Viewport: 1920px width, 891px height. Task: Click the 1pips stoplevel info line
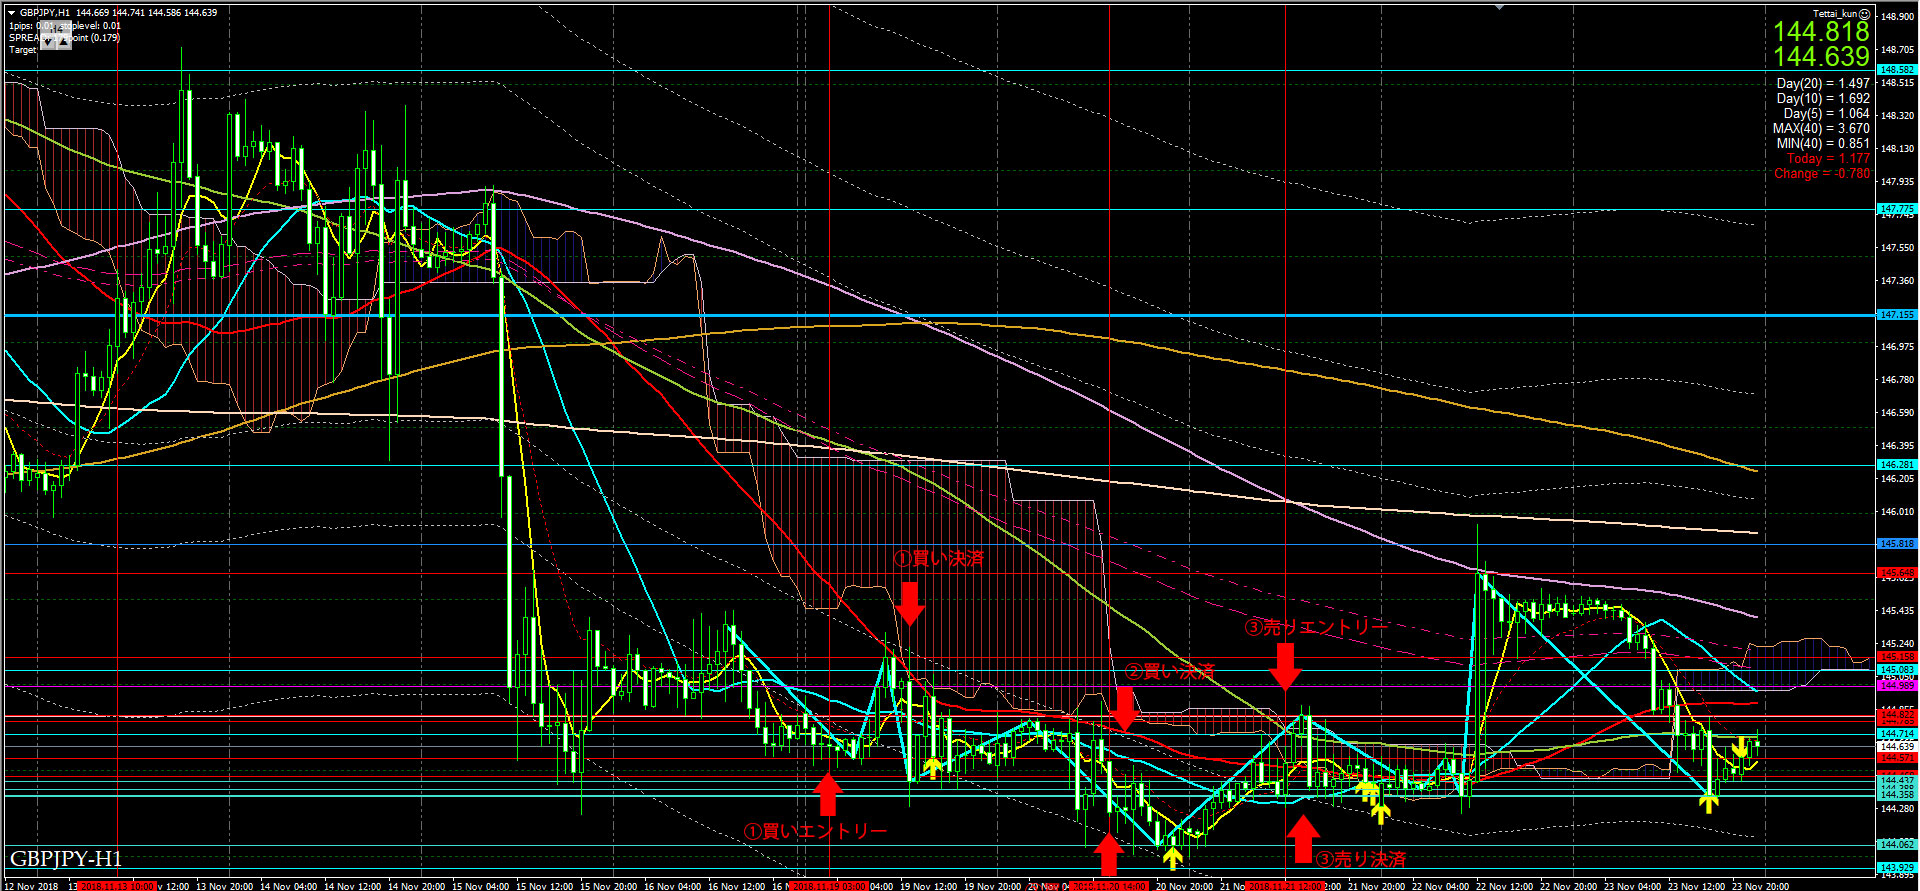coord(65,26)
